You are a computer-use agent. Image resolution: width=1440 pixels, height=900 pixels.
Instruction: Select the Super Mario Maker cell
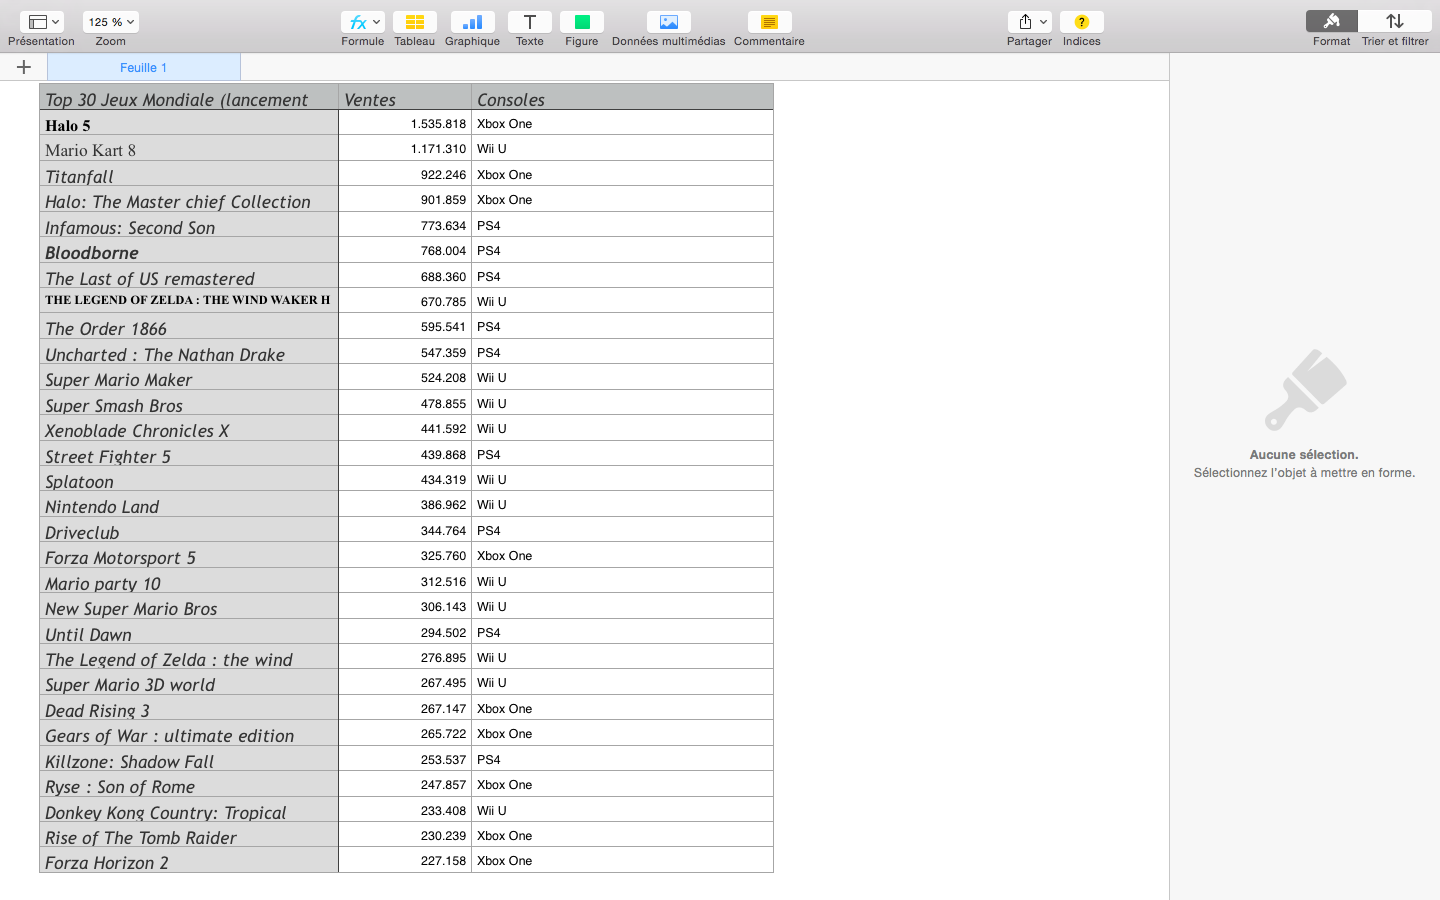click(189, 377)
